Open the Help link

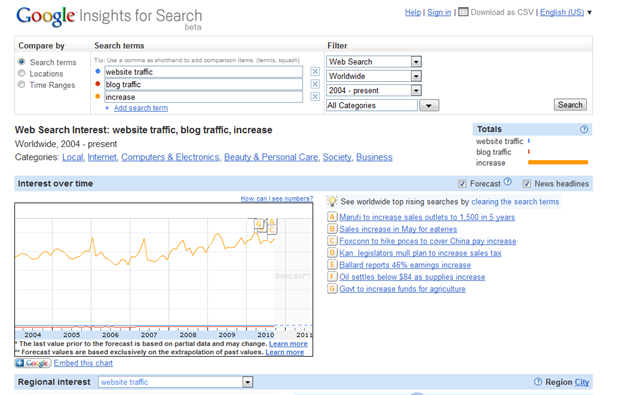(x=413, y=12)
